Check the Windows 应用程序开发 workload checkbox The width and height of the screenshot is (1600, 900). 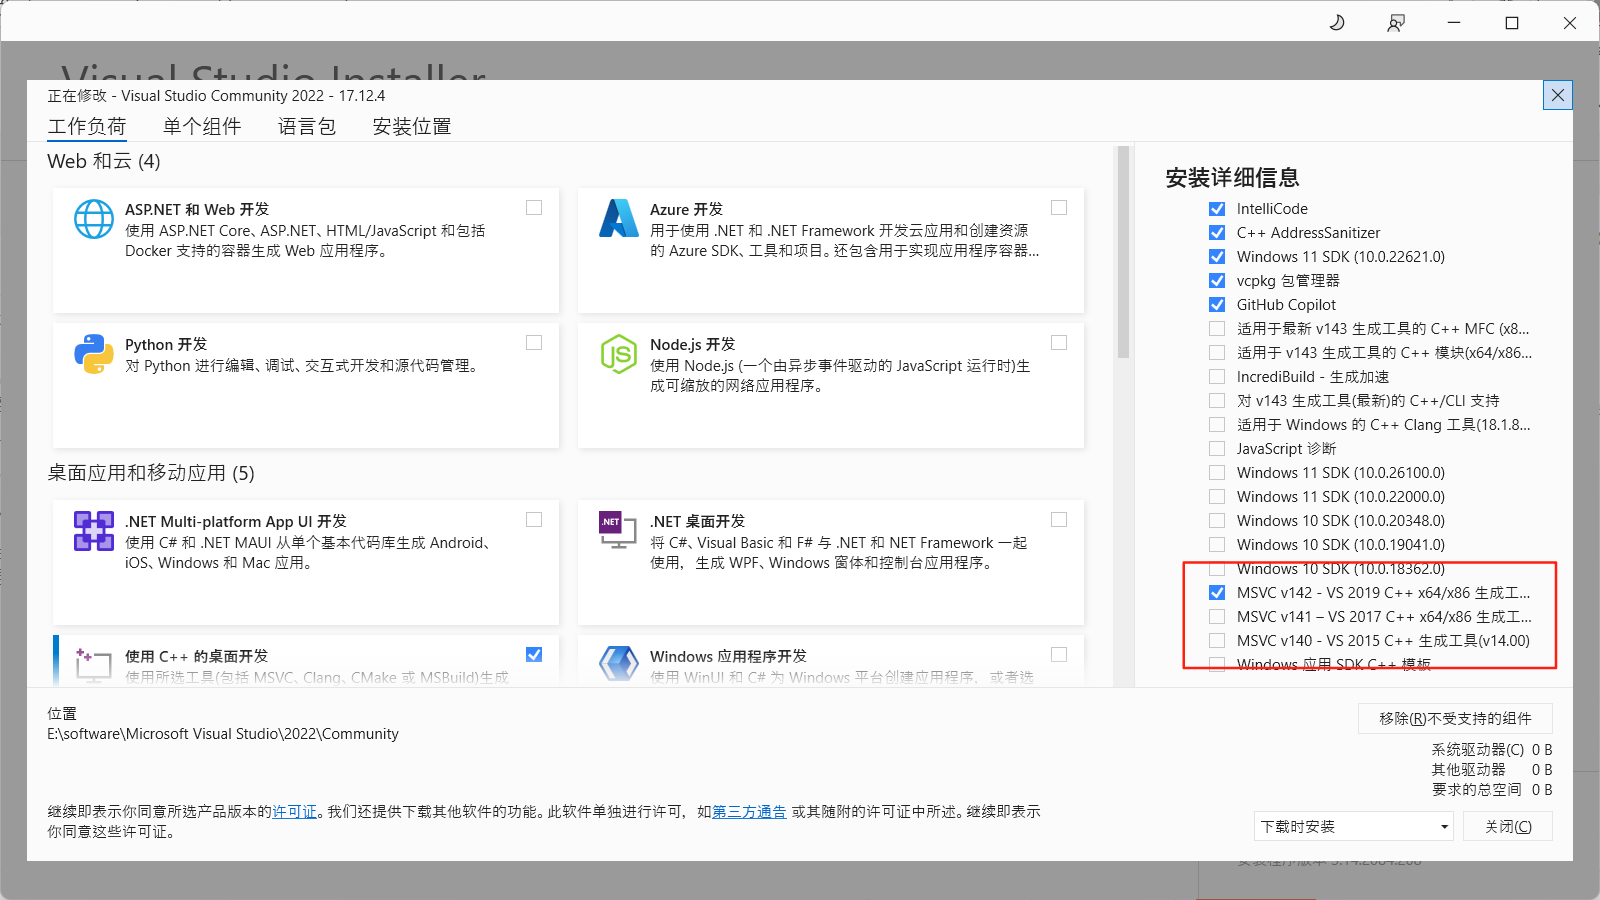[x=1059, y=655]
